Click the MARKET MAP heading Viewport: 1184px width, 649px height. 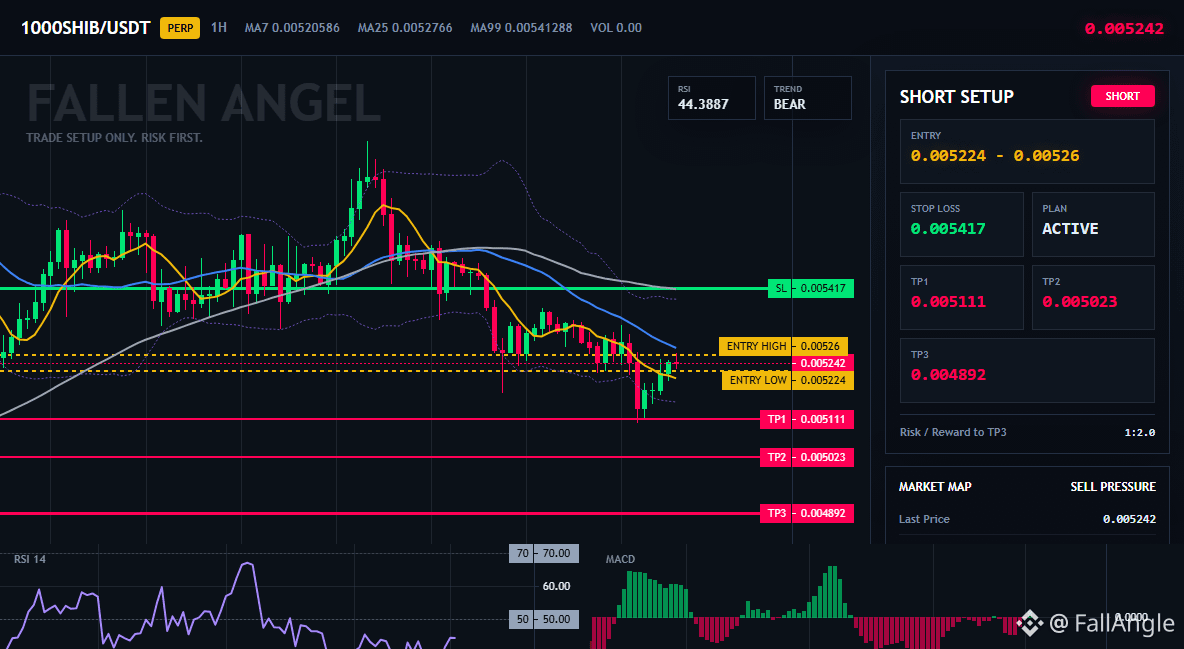tap(935, 487)
